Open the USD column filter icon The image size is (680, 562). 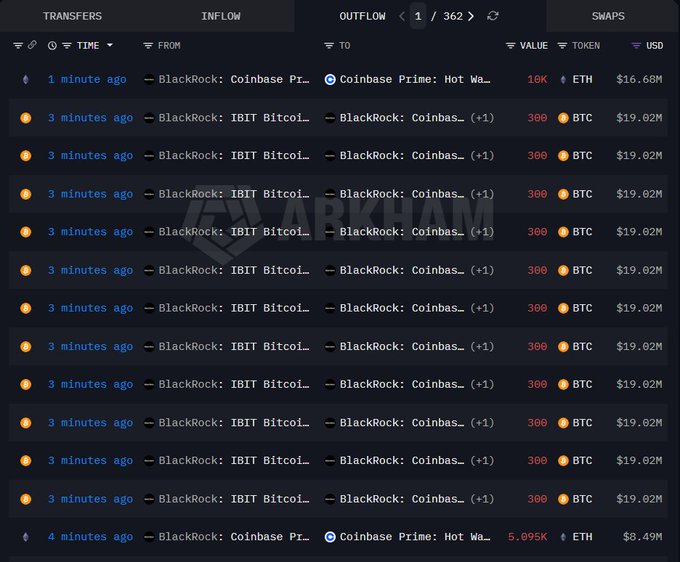(636, 46)
